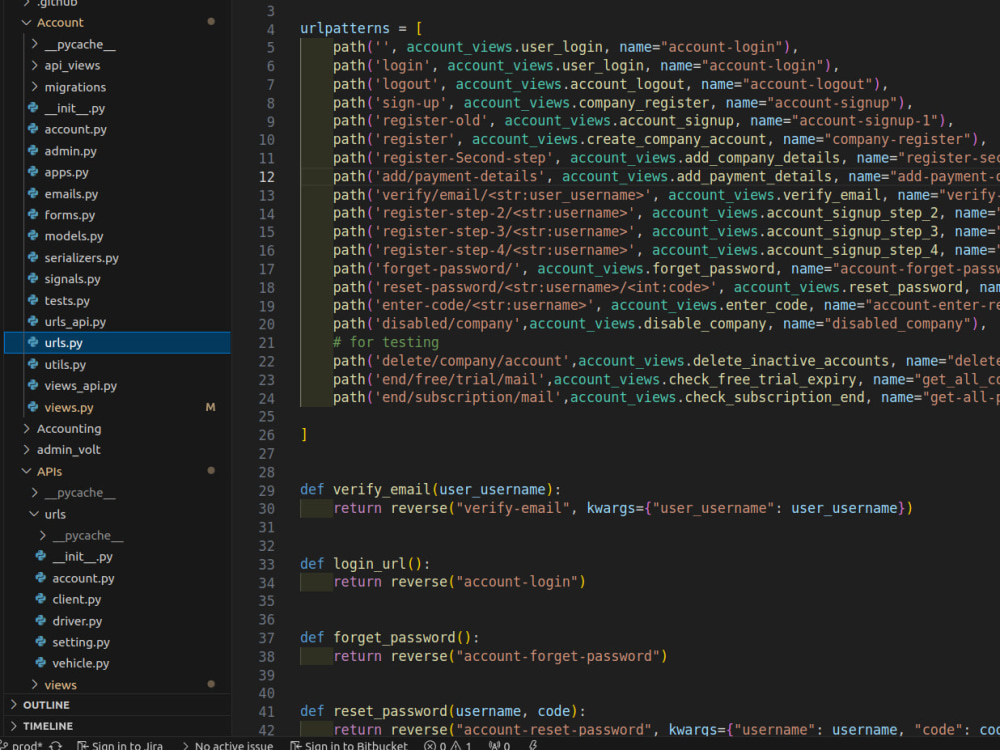Click the Python icon of utils.py

[x=33, y=364]
